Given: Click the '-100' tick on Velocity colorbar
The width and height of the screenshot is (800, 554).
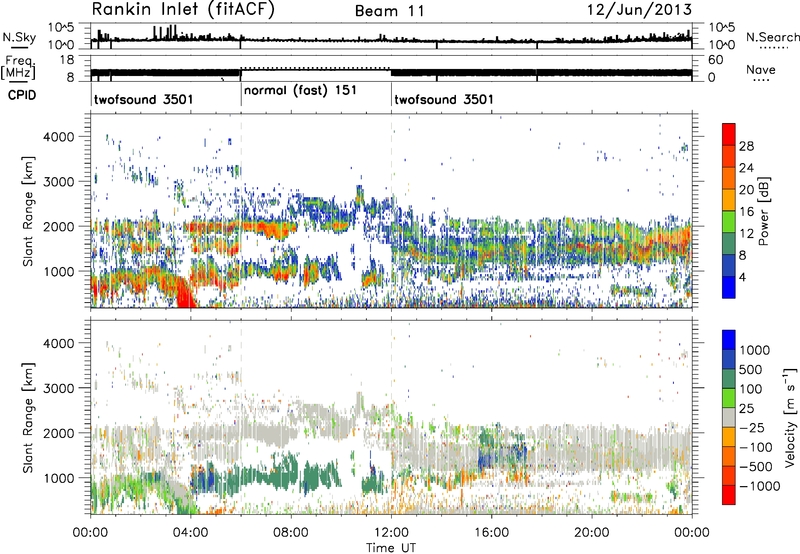Looking at the screenshot, I should click(x=756, y=447).
